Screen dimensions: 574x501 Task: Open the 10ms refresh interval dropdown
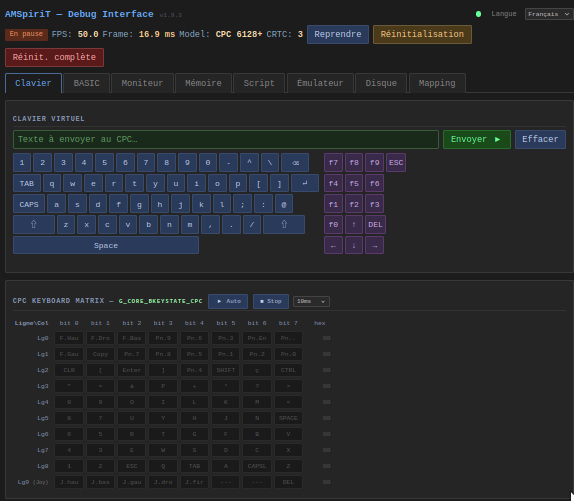pos(311,301)
